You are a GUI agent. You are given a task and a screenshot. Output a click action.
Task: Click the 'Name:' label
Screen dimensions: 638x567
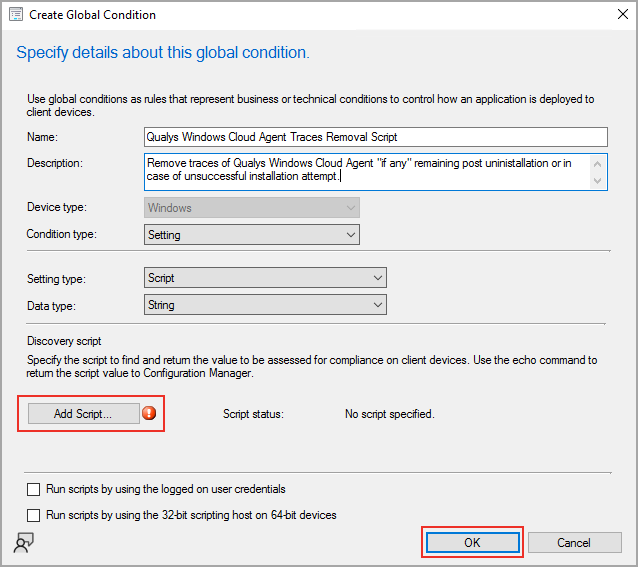click(42, 137)
